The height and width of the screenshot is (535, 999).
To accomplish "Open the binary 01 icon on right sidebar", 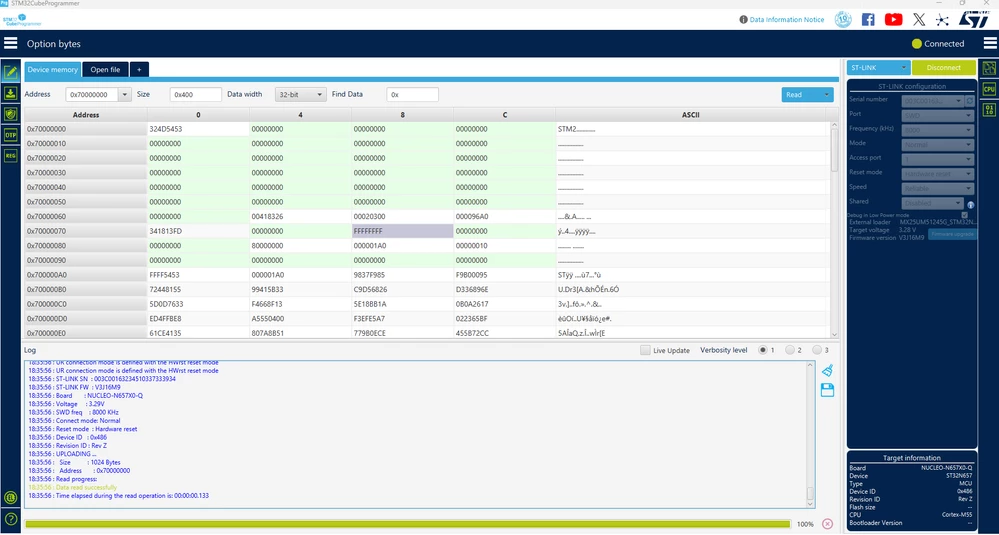I will [989, 110].
